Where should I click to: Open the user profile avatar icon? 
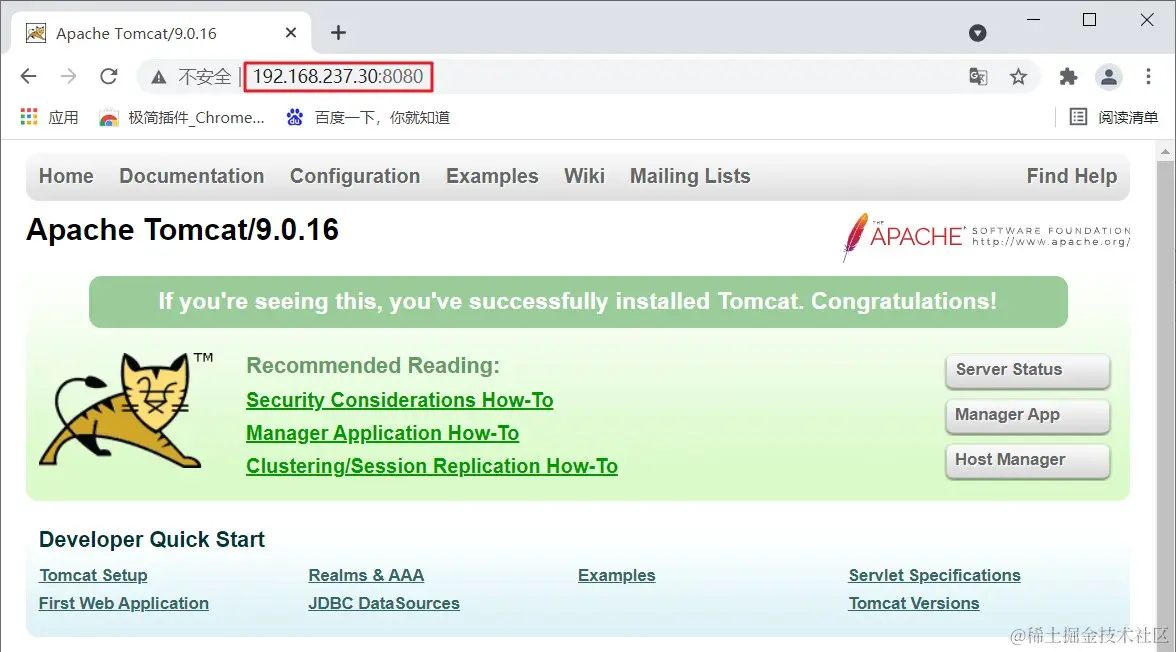pyautogui.click(x=1108, y=76)
